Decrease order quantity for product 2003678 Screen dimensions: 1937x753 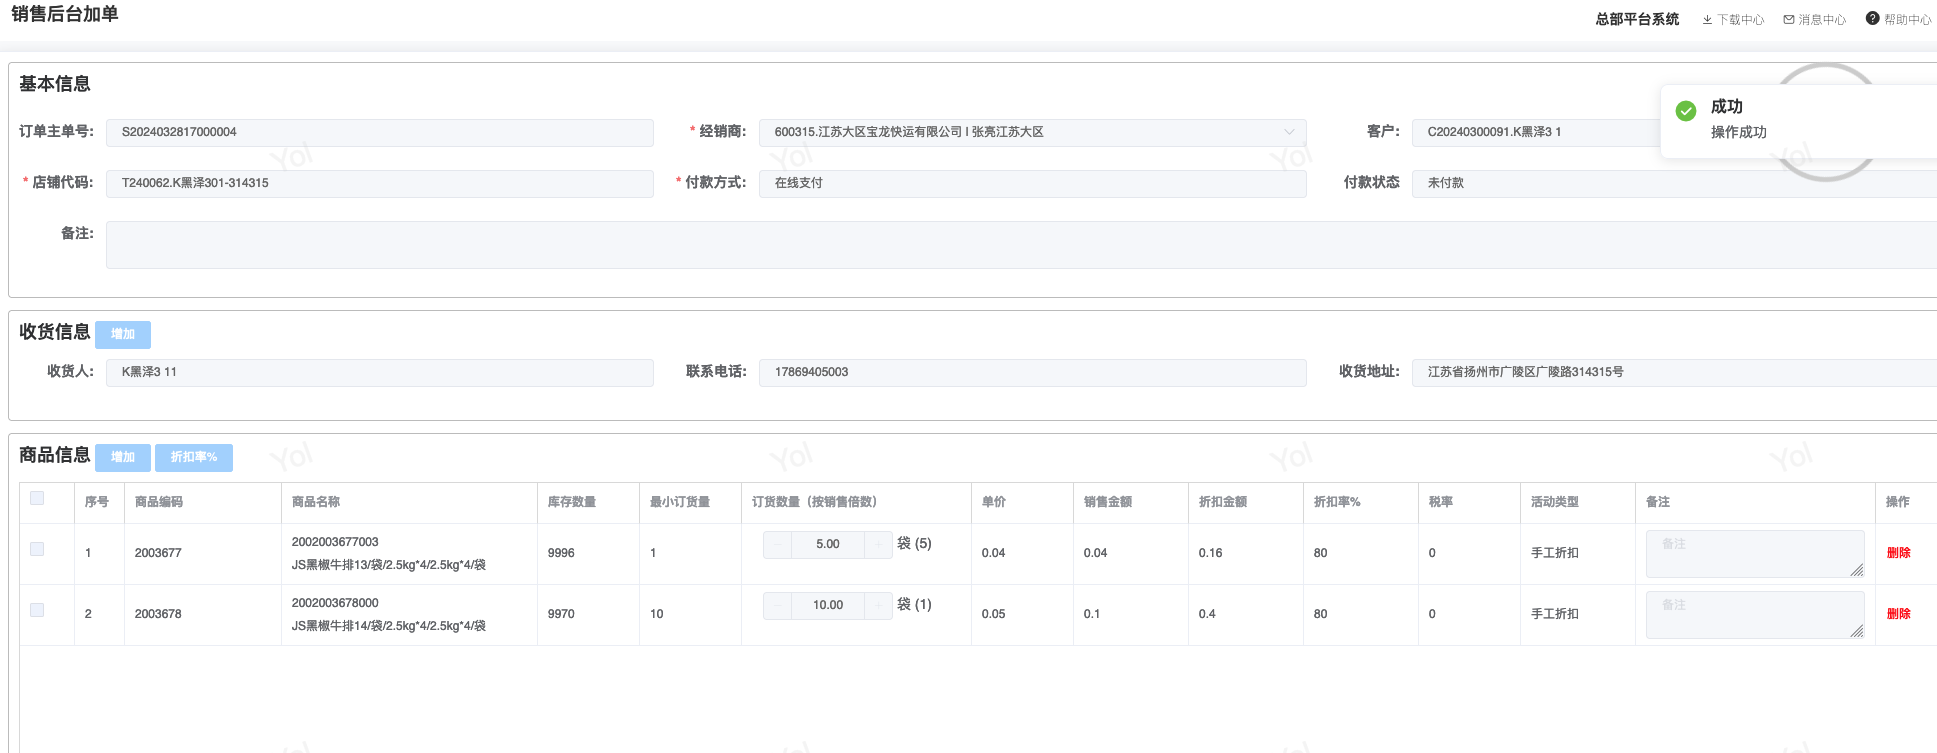click(x=777, y=606)
